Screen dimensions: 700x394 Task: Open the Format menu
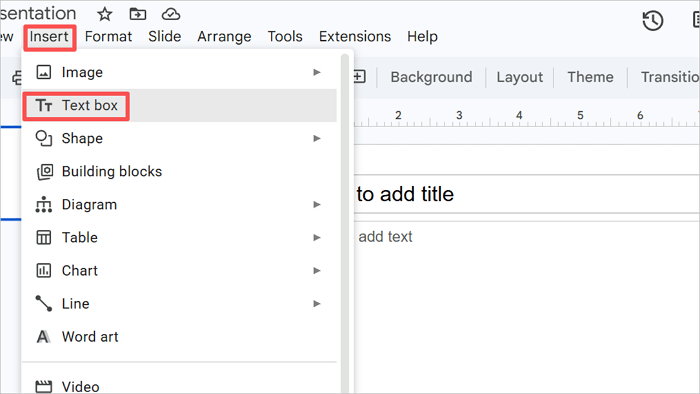108,37
